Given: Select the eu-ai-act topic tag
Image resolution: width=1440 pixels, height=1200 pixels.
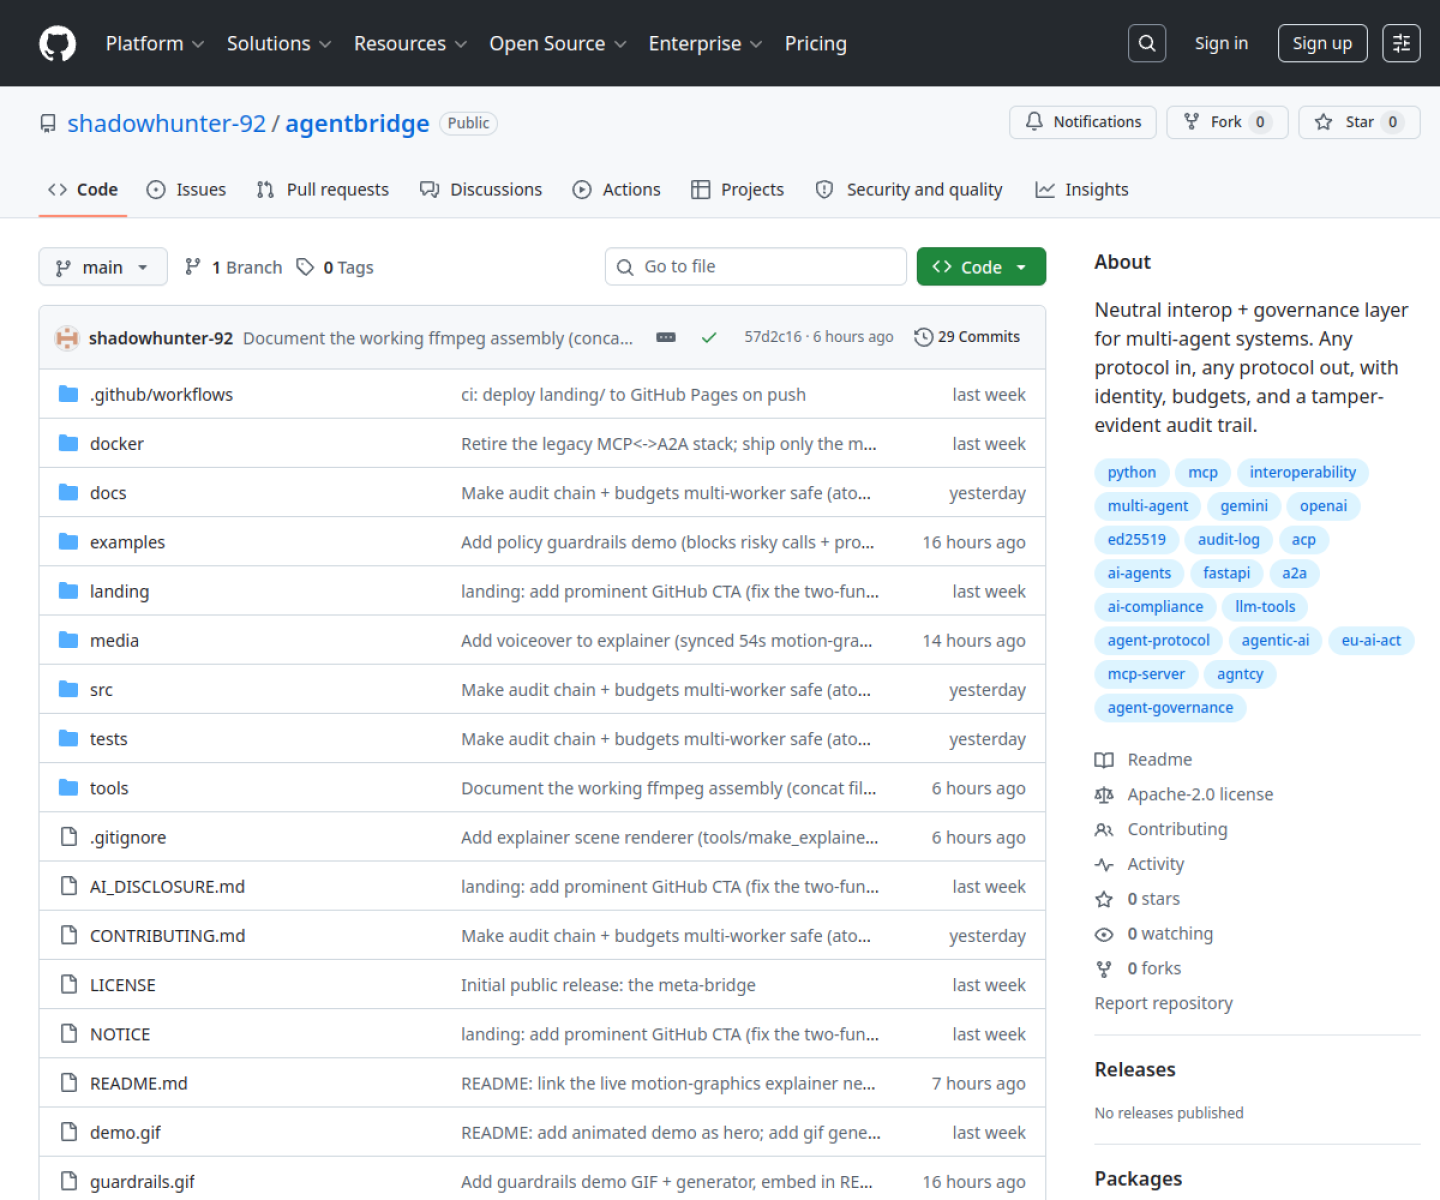Looking at the screenshot, I should (1371, 640).
